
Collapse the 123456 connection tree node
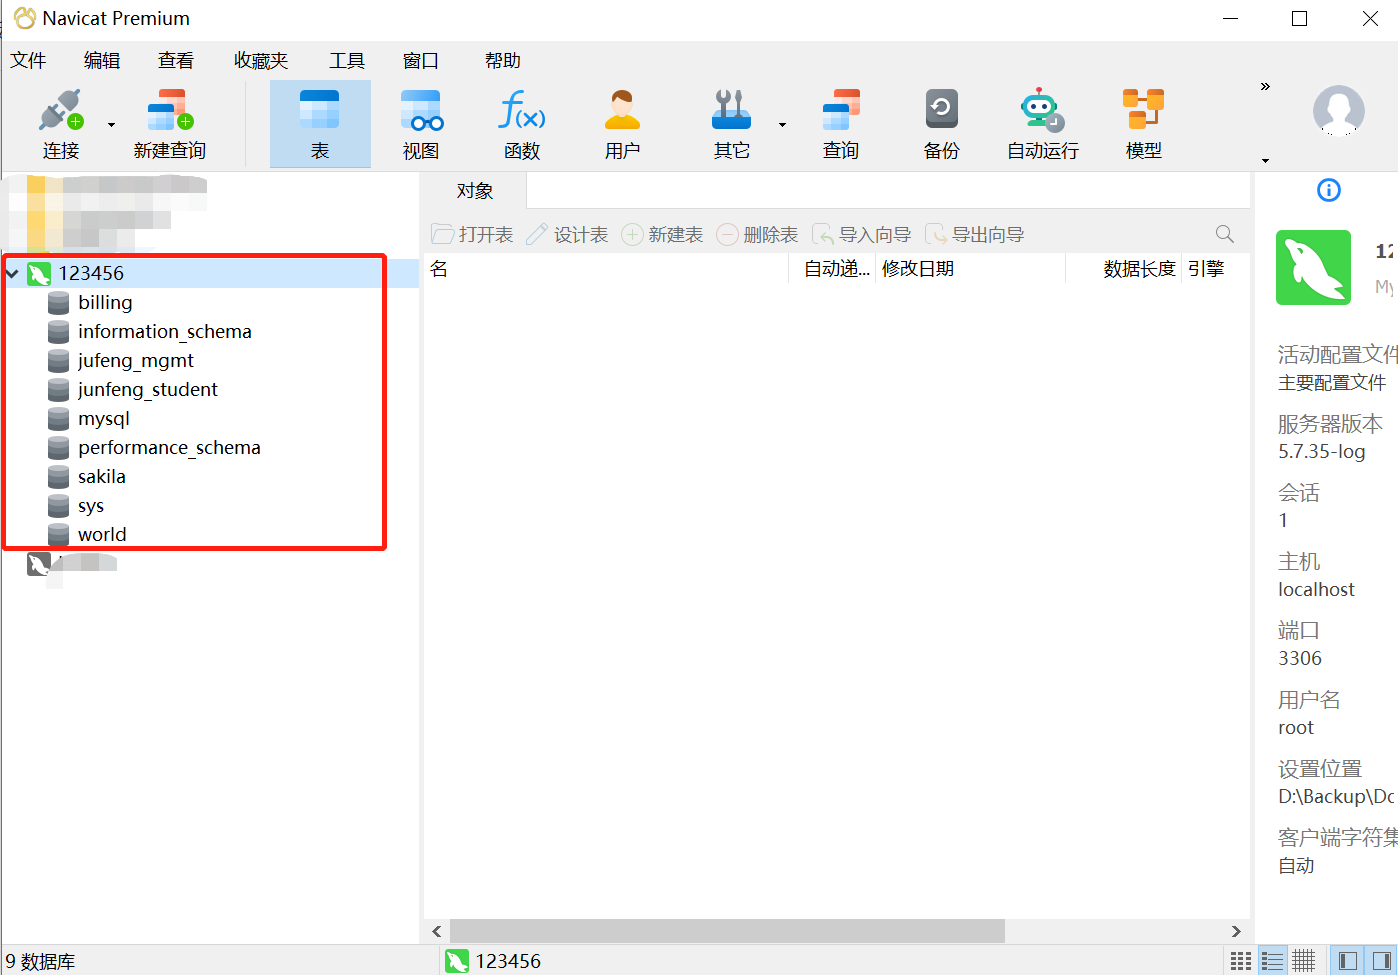[13, 273]
